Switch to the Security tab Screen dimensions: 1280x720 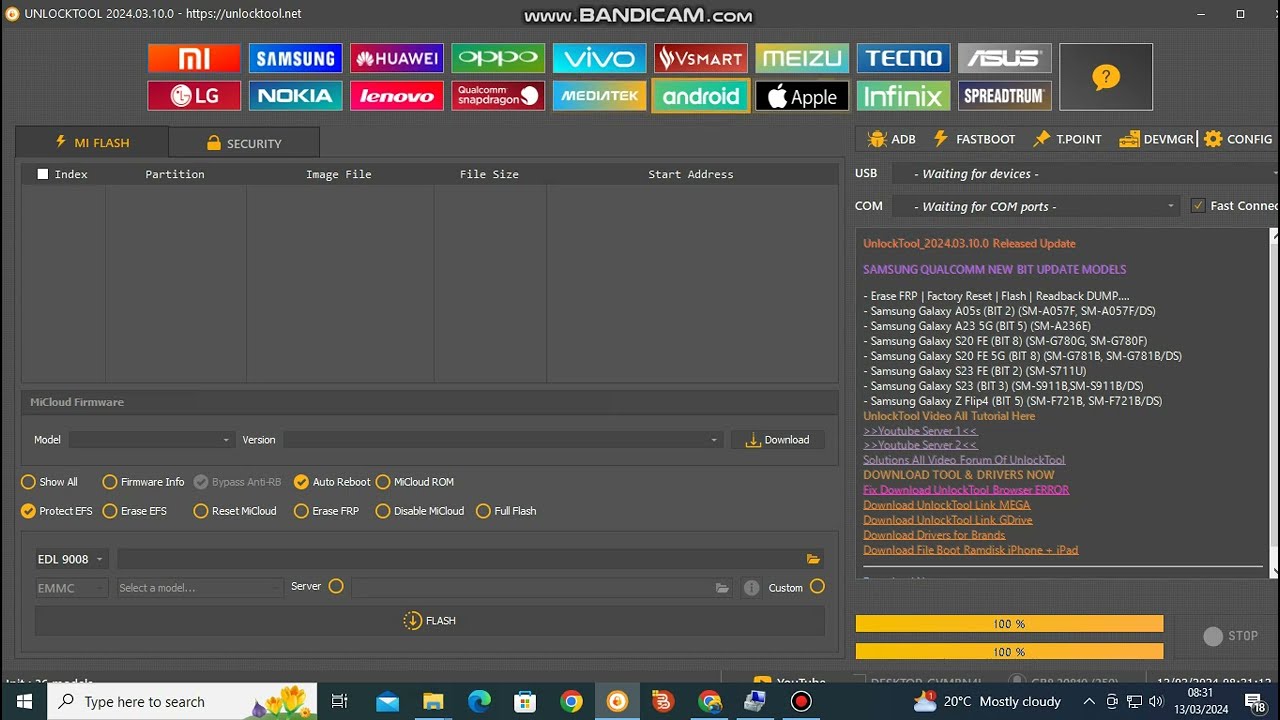pyautogui.click(x=244, y=143)
